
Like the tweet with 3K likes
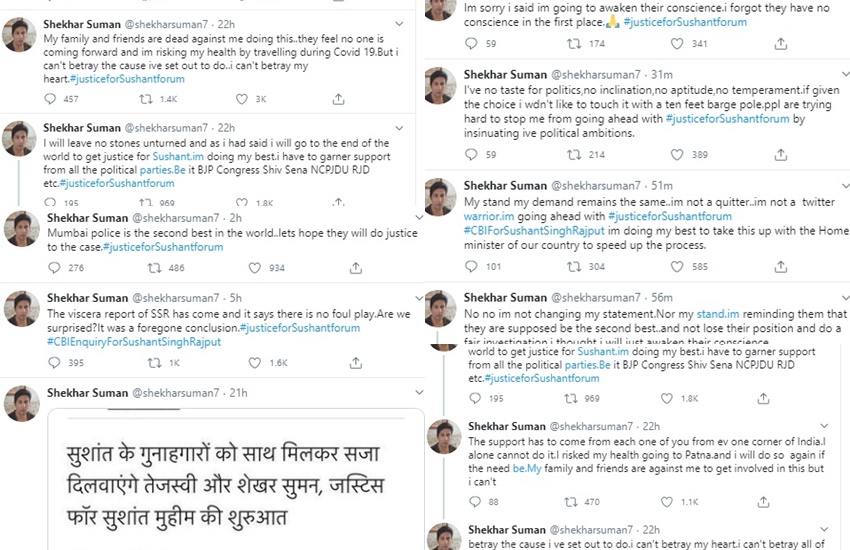pyautogui.click(x=242, y=99)
